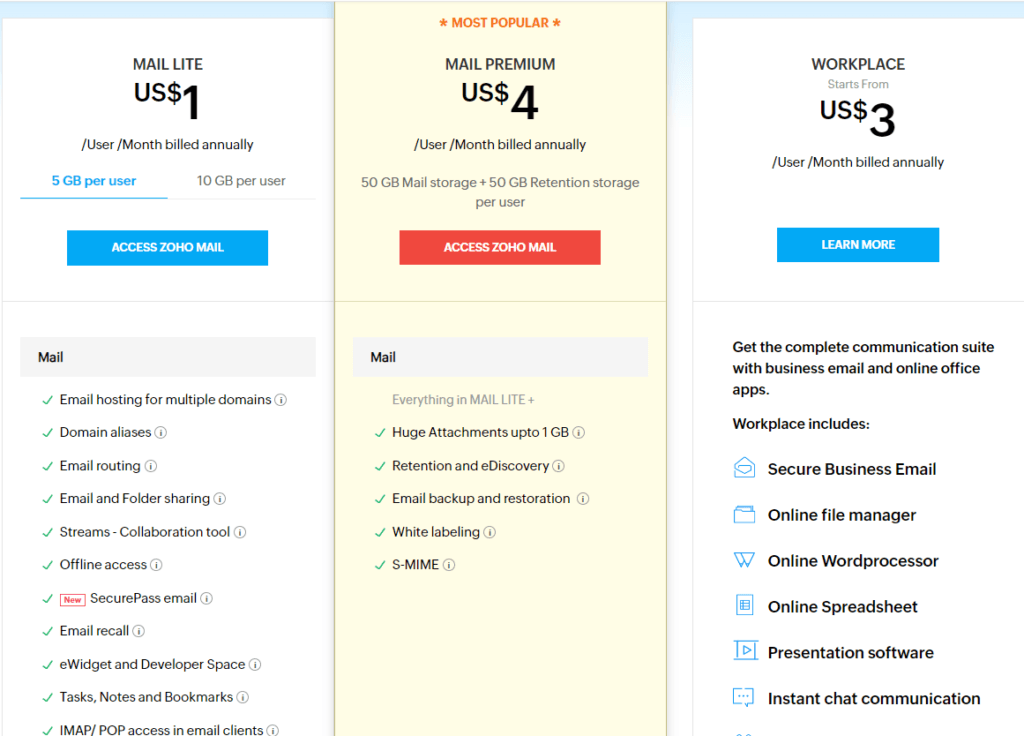Click info icon for Email and Folder sharing

point(220,499)
